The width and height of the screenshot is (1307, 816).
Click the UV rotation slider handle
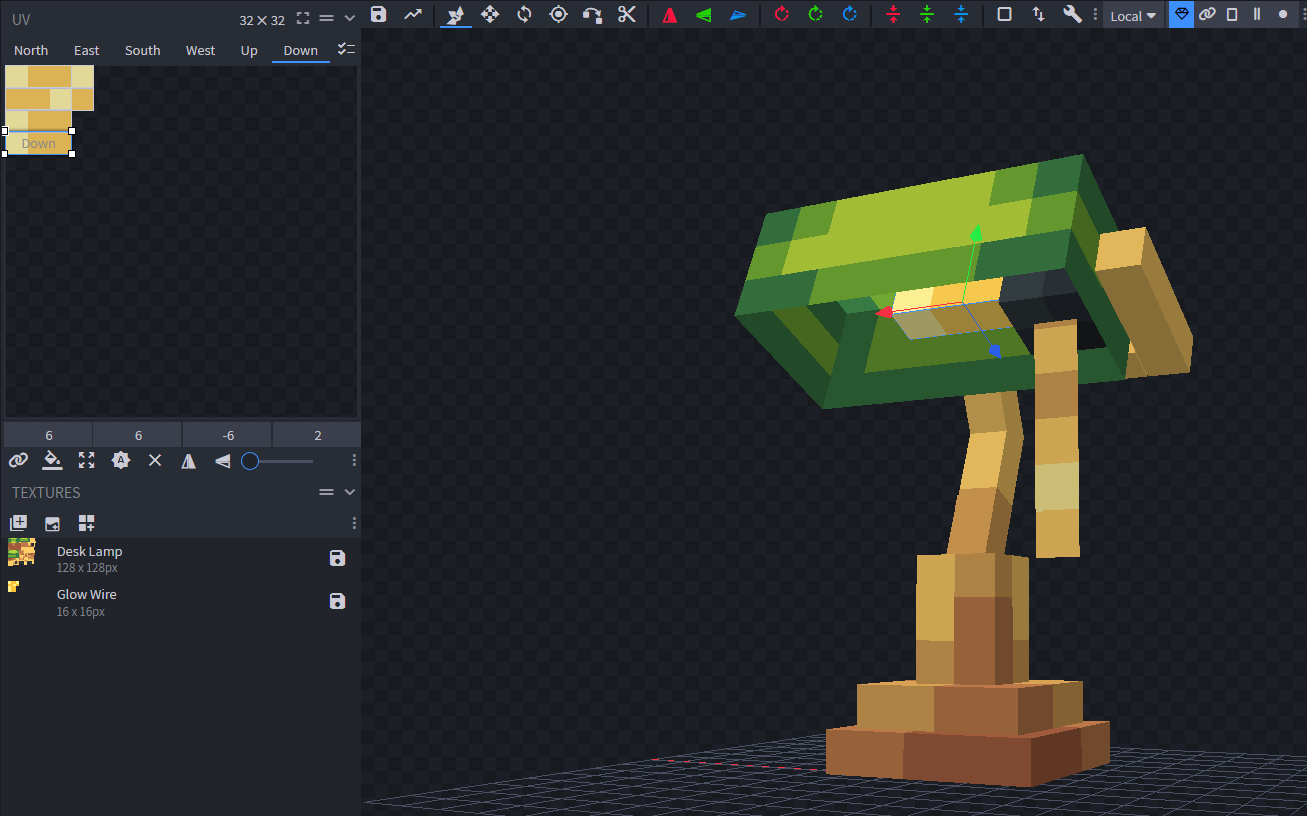pos(250,461)
